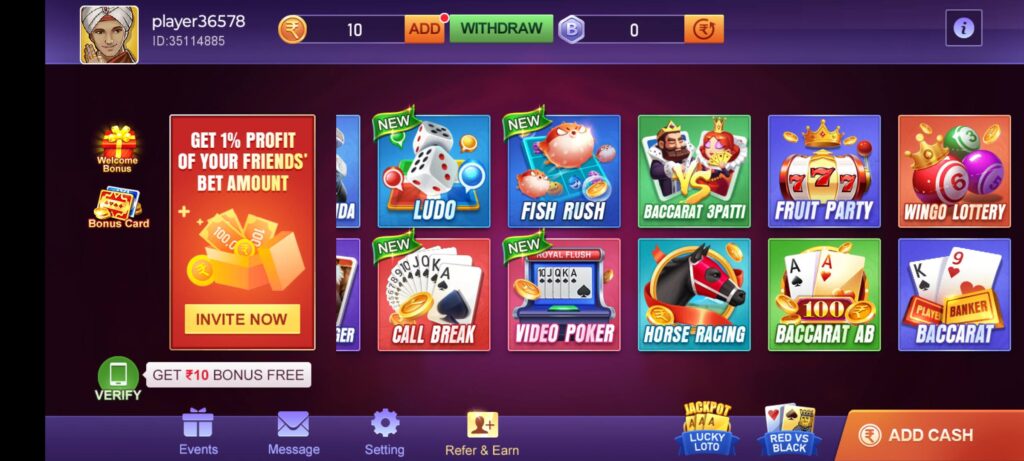Open the Call Break card game
The height and width of the screenshot is (461, 1024).
434,294
